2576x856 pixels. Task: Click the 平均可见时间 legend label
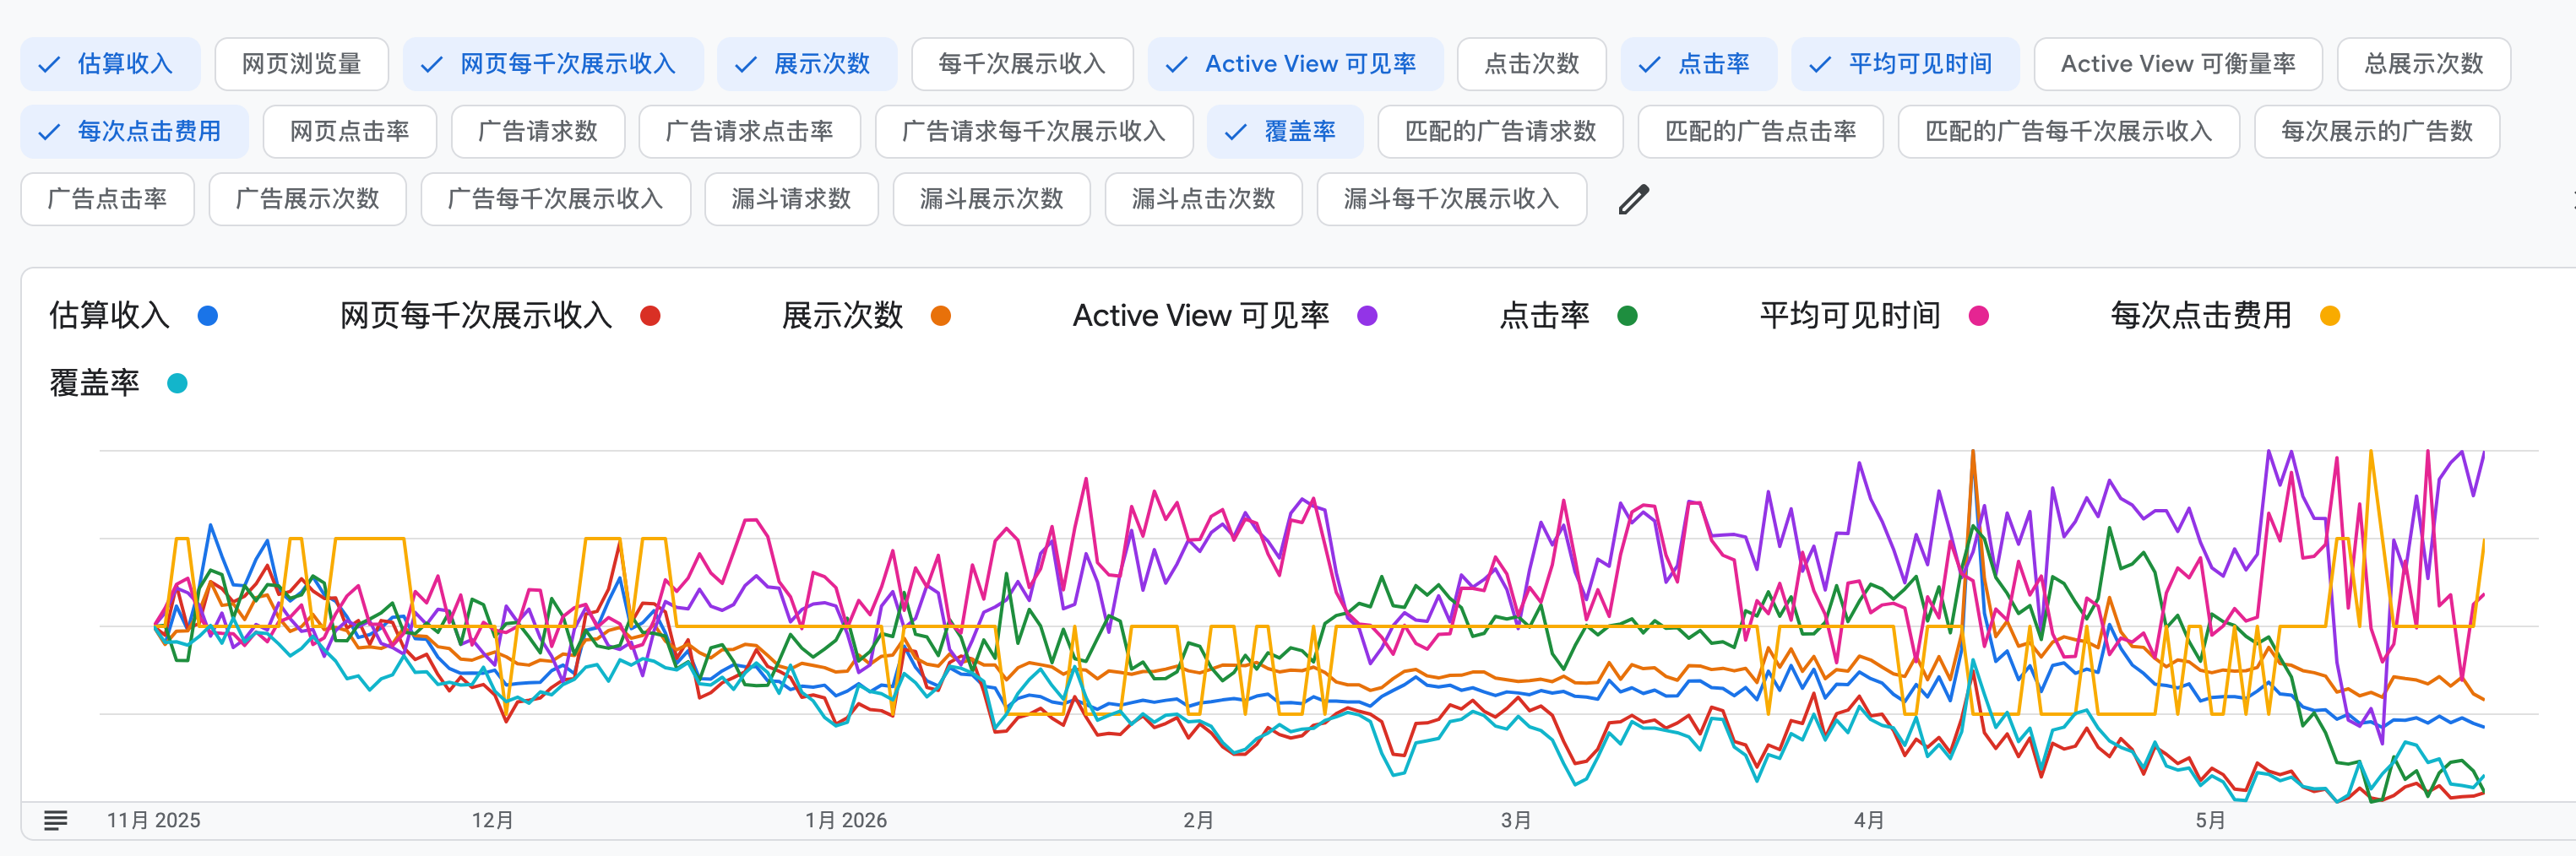pos(1850,316)
